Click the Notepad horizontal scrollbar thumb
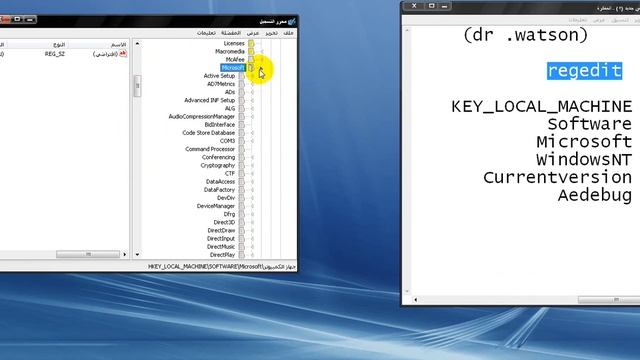Screen dimensions: 640x360 tap(609, 300)
